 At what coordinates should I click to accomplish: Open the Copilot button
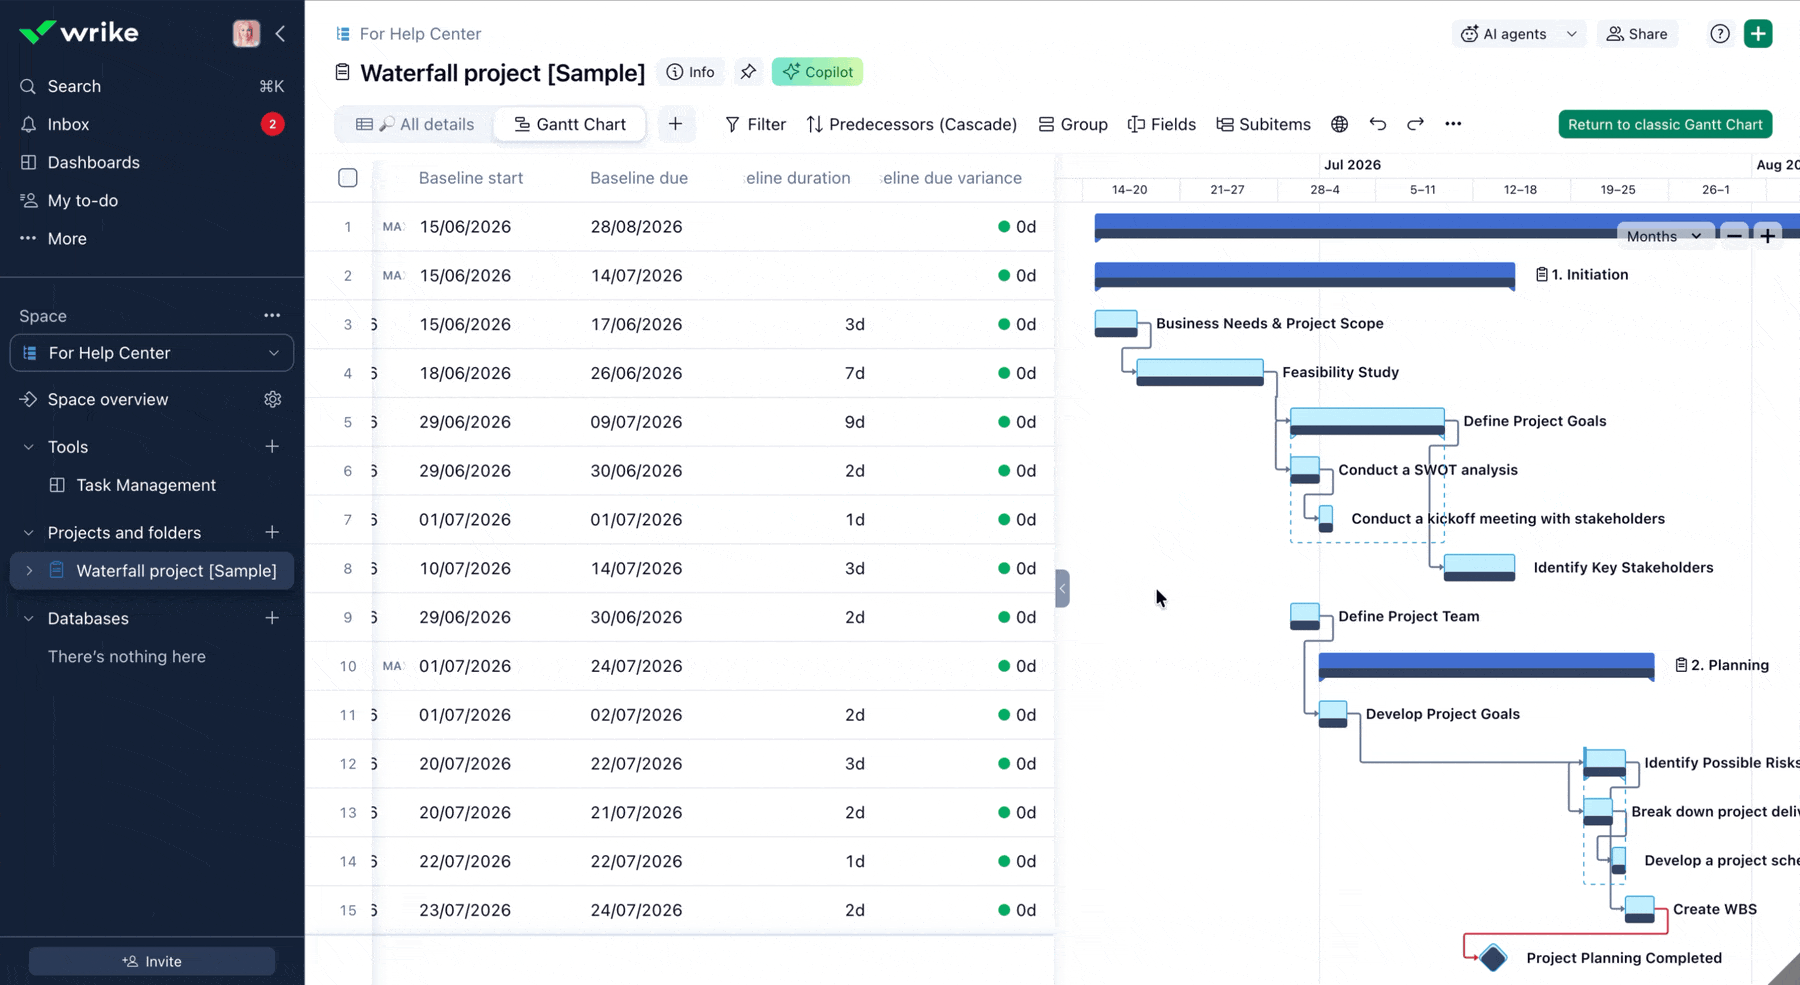tap(818, 72)
